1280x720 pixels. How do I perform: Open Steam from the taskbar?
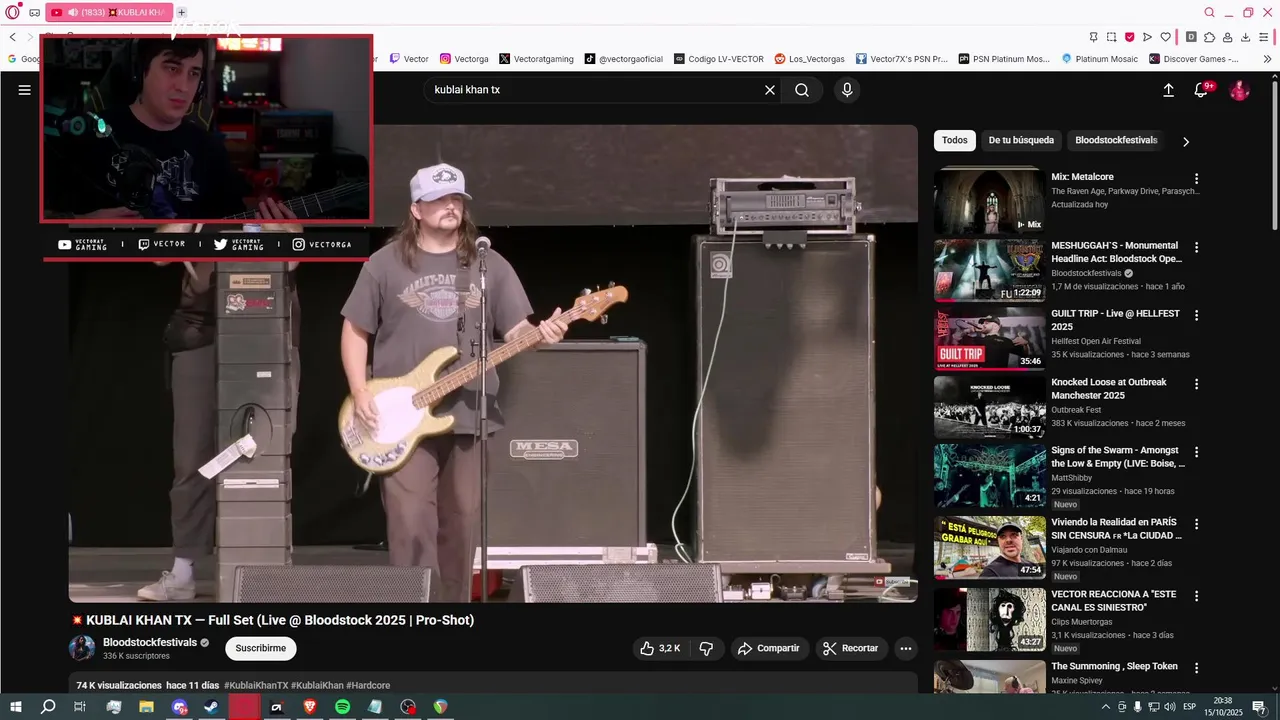[x=211, y=707]
